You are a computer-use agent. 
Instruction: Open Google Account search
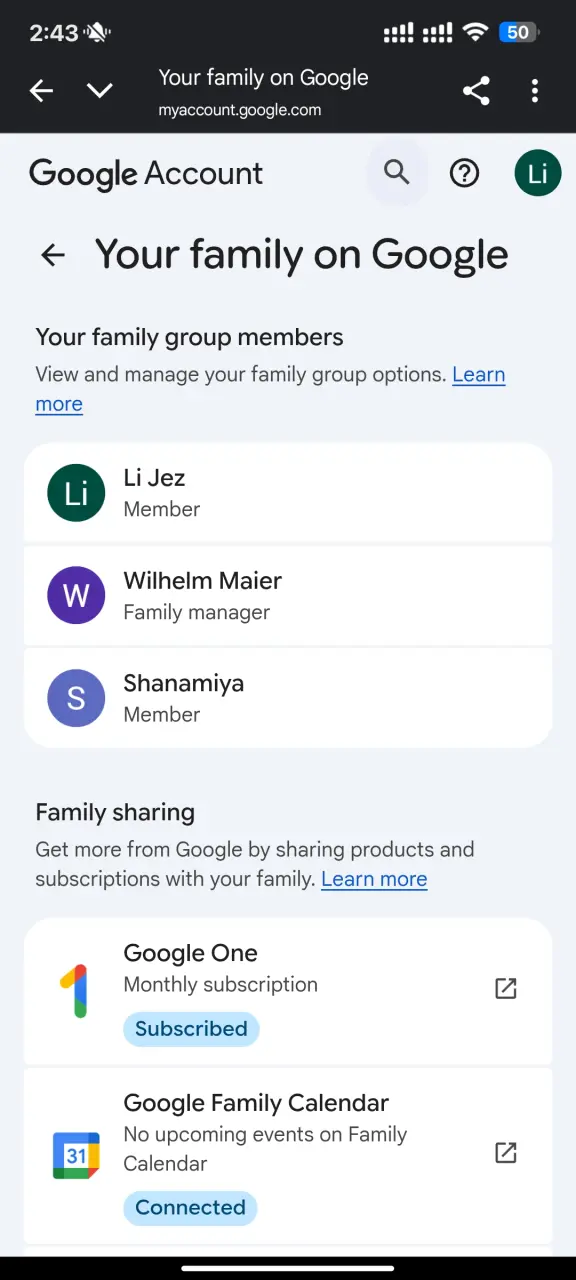coord(397,173)
